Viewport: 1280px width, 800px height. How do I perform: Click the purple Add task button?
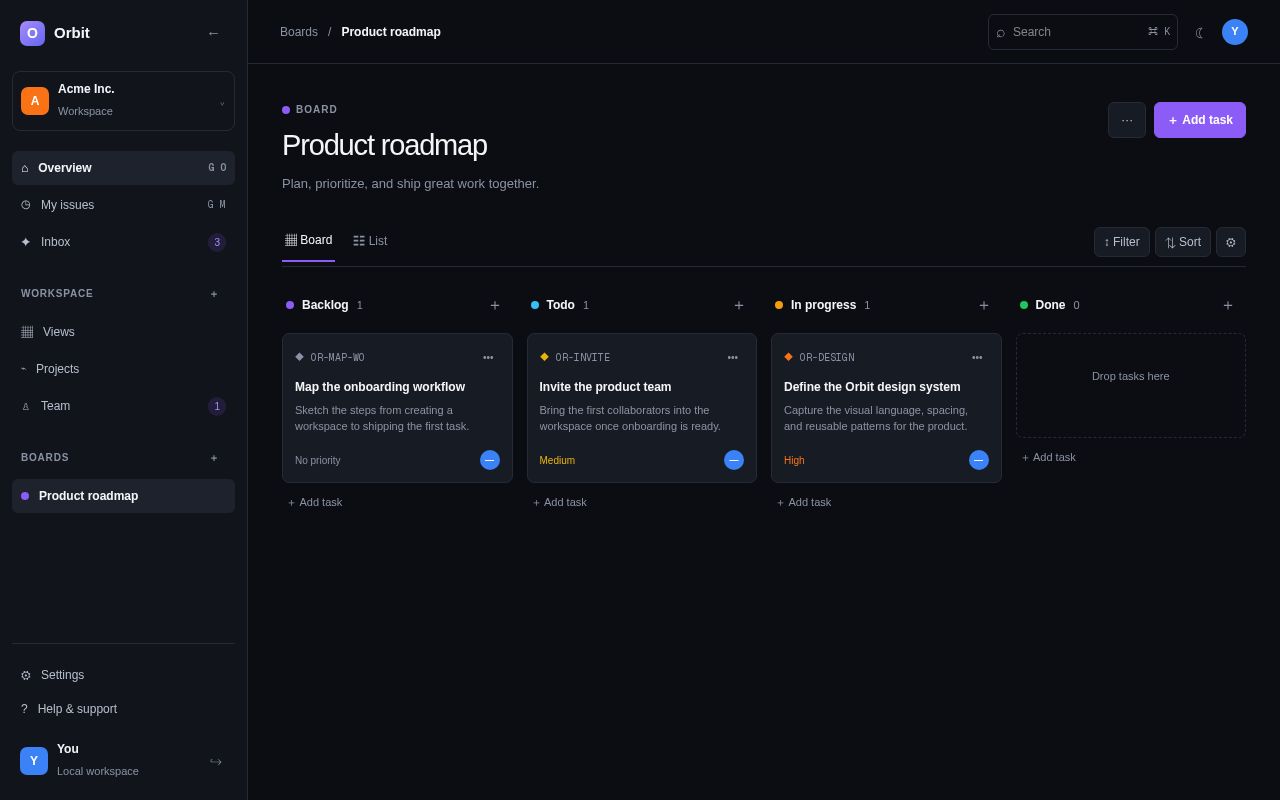(x=1200, y=120)
